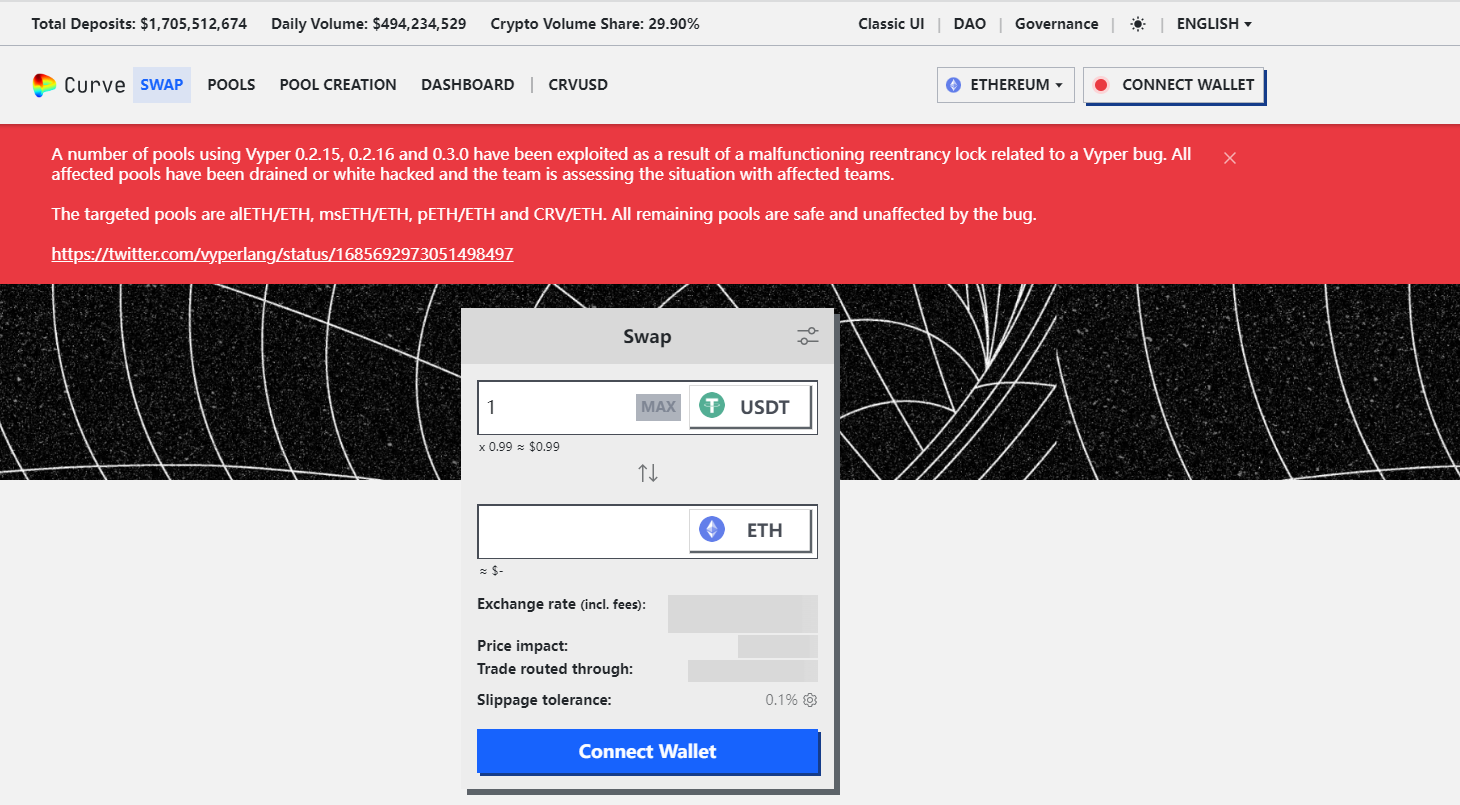Click the Price impact label
This screenshot has width=1460, height=805.
pyautogui.click(x=523, y=646)
